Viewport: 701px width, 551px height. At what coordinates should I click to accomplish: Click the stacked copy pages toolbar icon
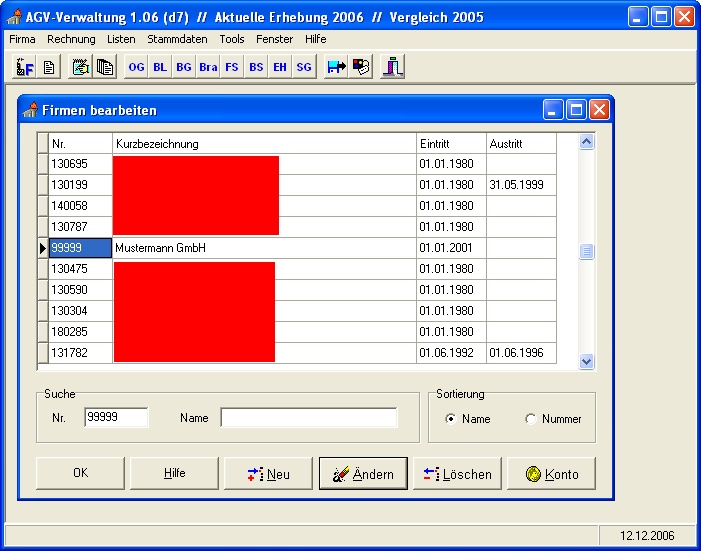(105, 67)
